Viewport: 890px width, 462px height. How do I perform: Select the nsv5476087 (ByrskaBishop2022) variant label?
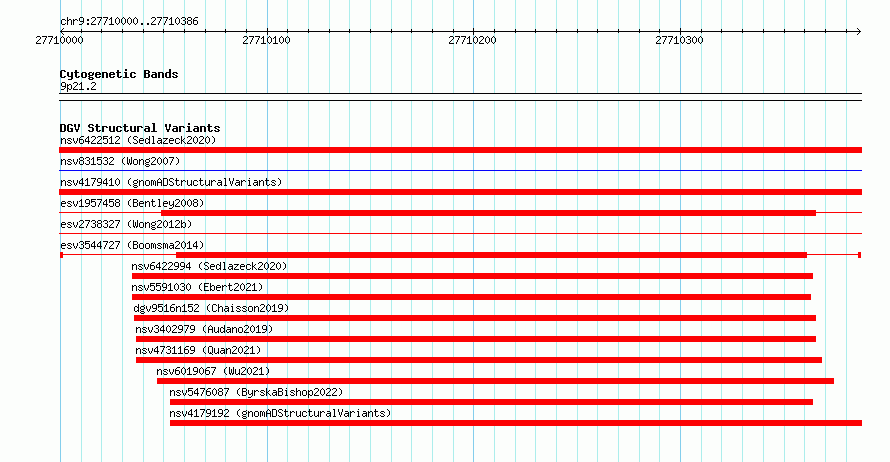[256, 392]
